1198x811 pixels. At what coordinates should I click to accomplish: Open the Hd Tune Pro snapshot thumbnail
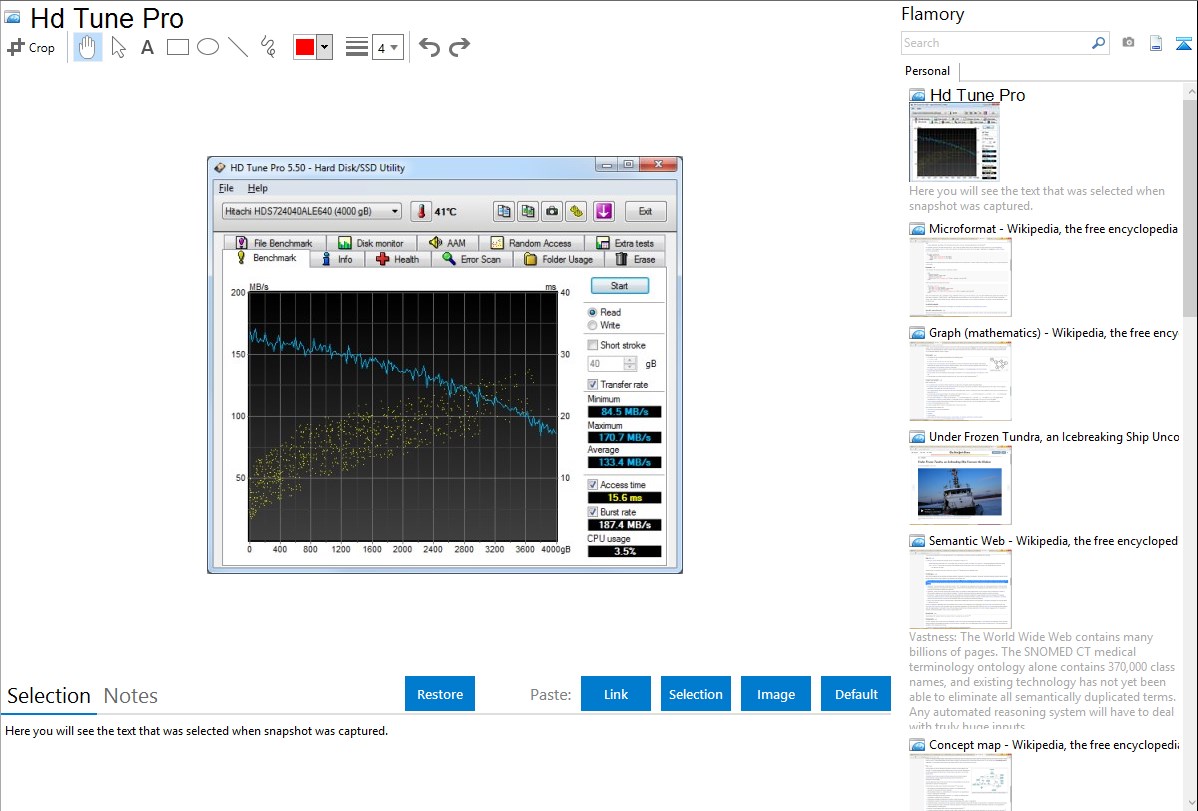pyautogui.click(x=954, y=142)
